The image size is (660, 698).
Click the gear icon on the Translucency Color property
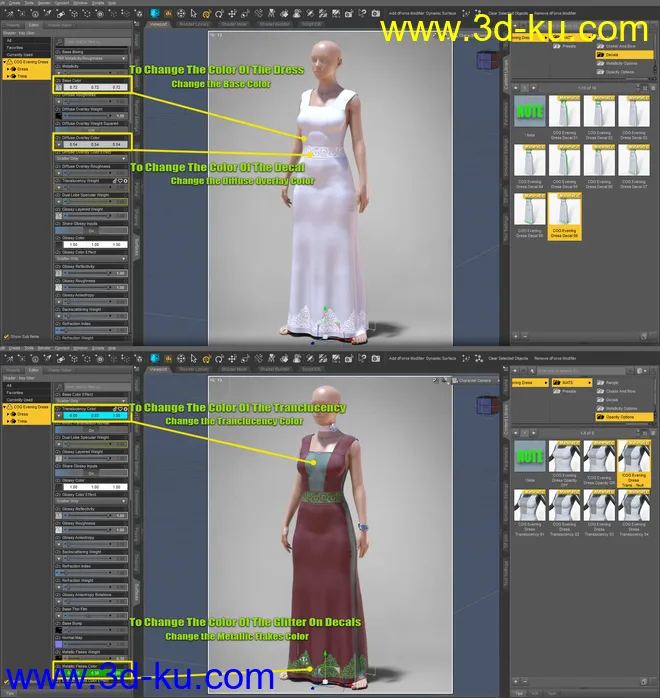point(126,409)
